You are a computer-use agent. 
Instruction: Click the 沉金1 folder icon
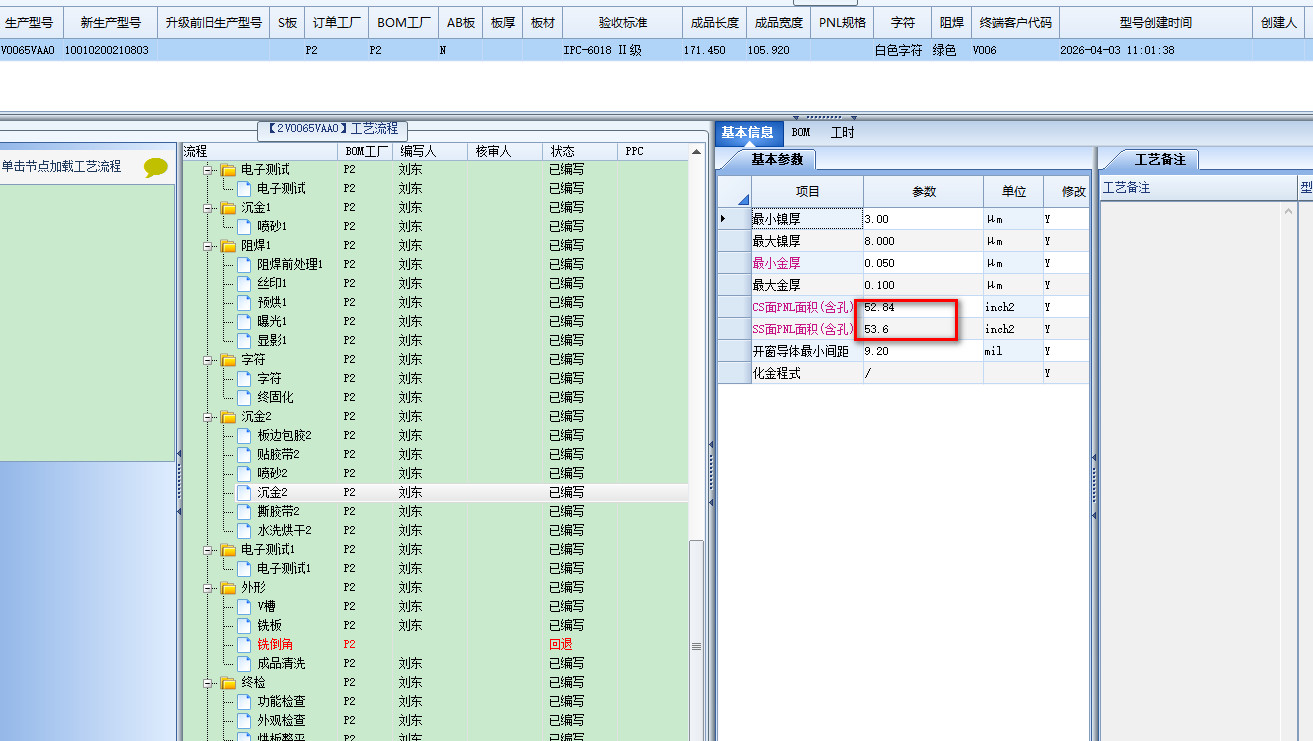point(229,207)
